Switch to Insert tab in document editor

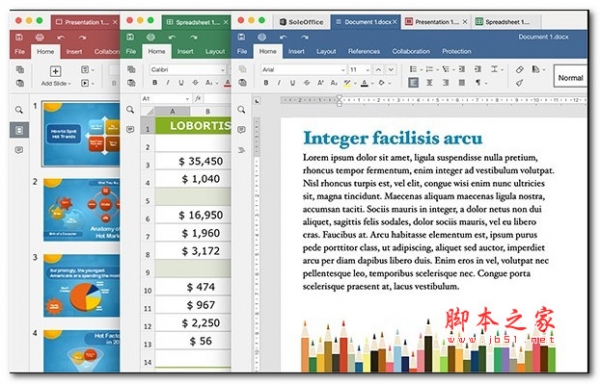[296, 51]
